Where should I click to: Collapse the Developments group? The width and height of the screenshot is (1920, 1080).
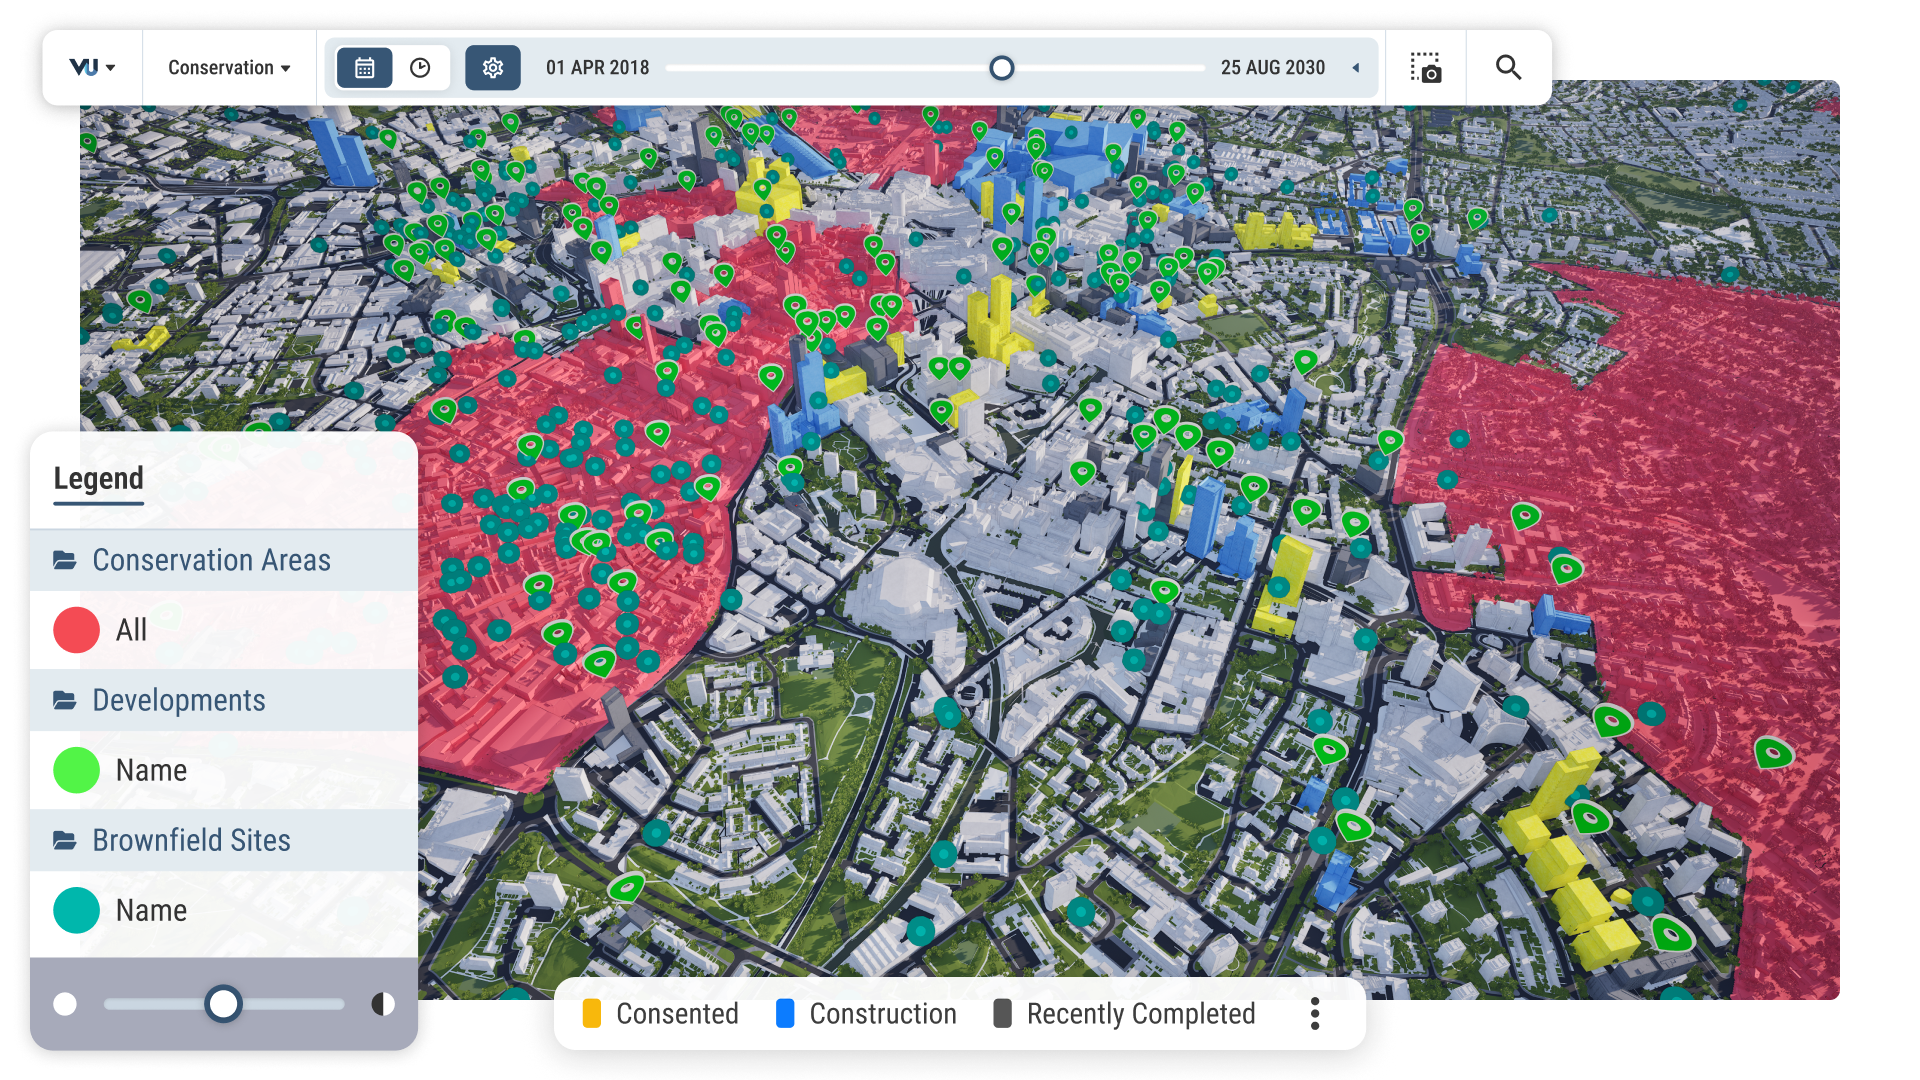pyautogui.click(x=224, y=700)
